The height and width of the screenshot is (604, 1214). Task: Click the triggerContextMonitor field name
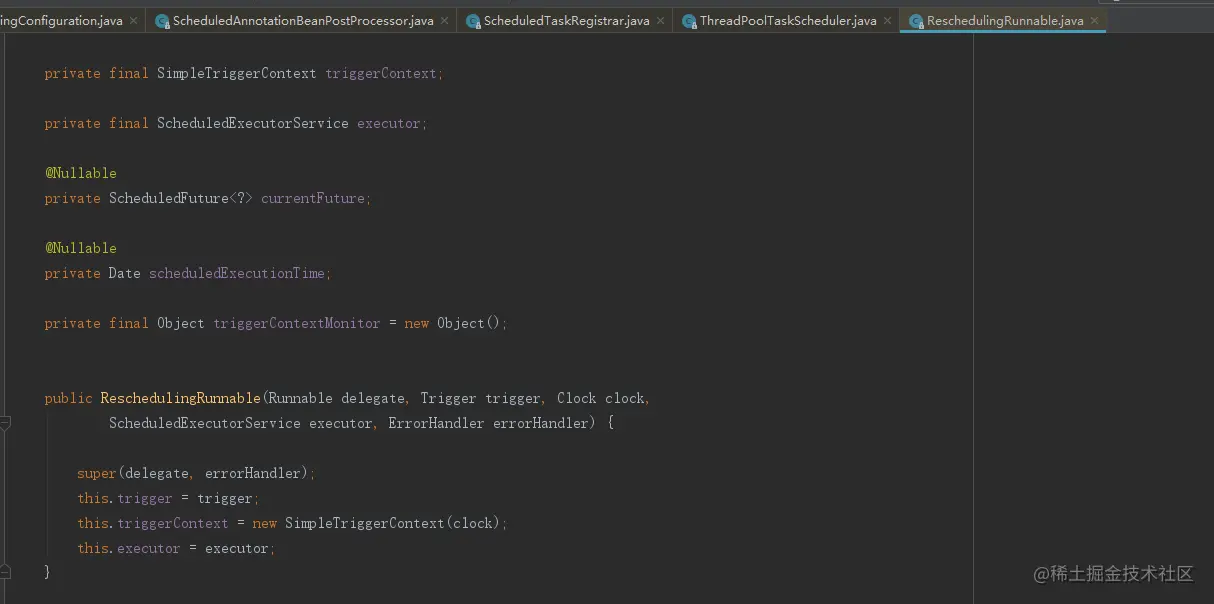[x=297, y=323]
